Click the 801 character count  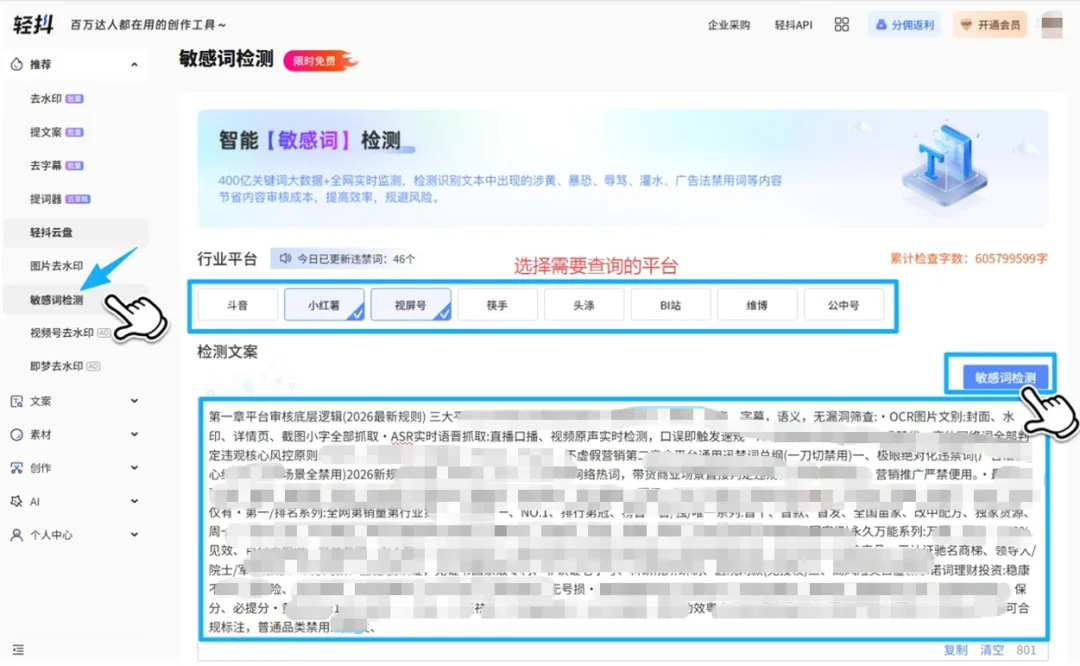[x=1026, y=650]
